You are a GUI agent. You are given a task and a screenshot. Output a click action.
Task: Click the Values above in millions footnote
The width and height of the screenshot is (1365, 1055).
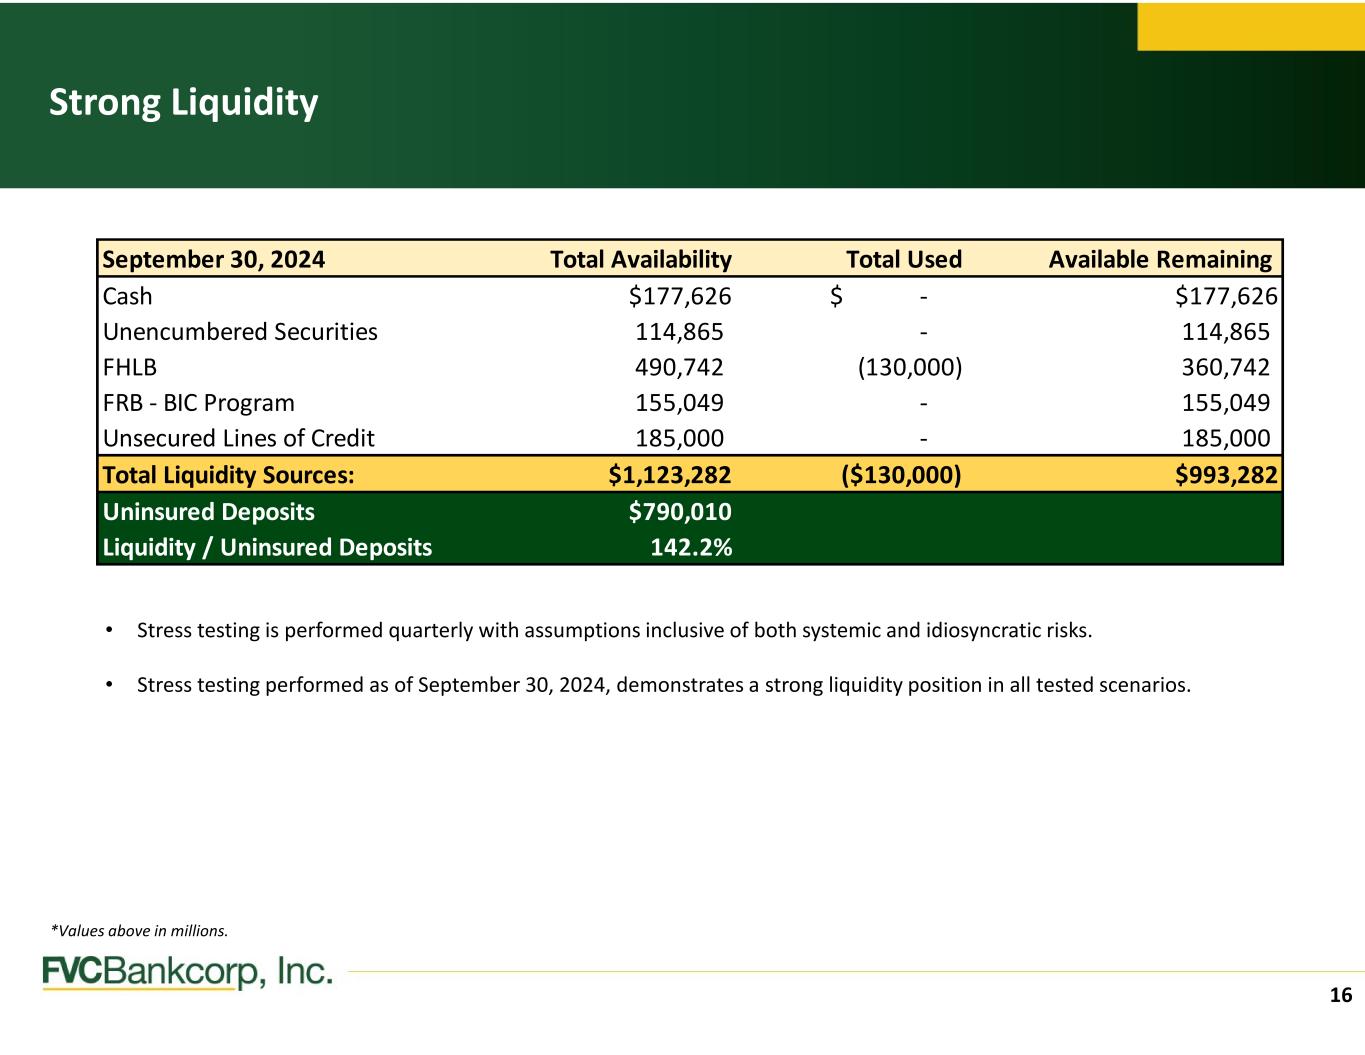[x=139, y=931]
